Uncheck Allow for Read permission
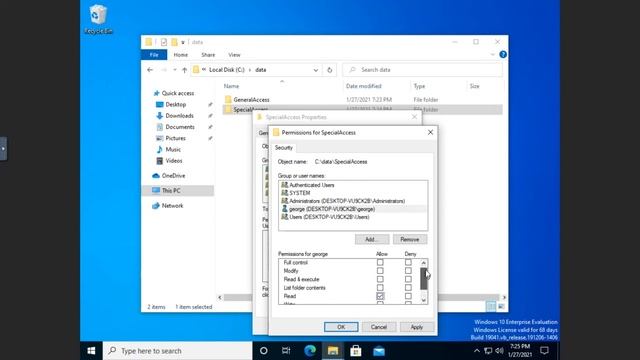The image size is (640, 360). tap(380, 296)
